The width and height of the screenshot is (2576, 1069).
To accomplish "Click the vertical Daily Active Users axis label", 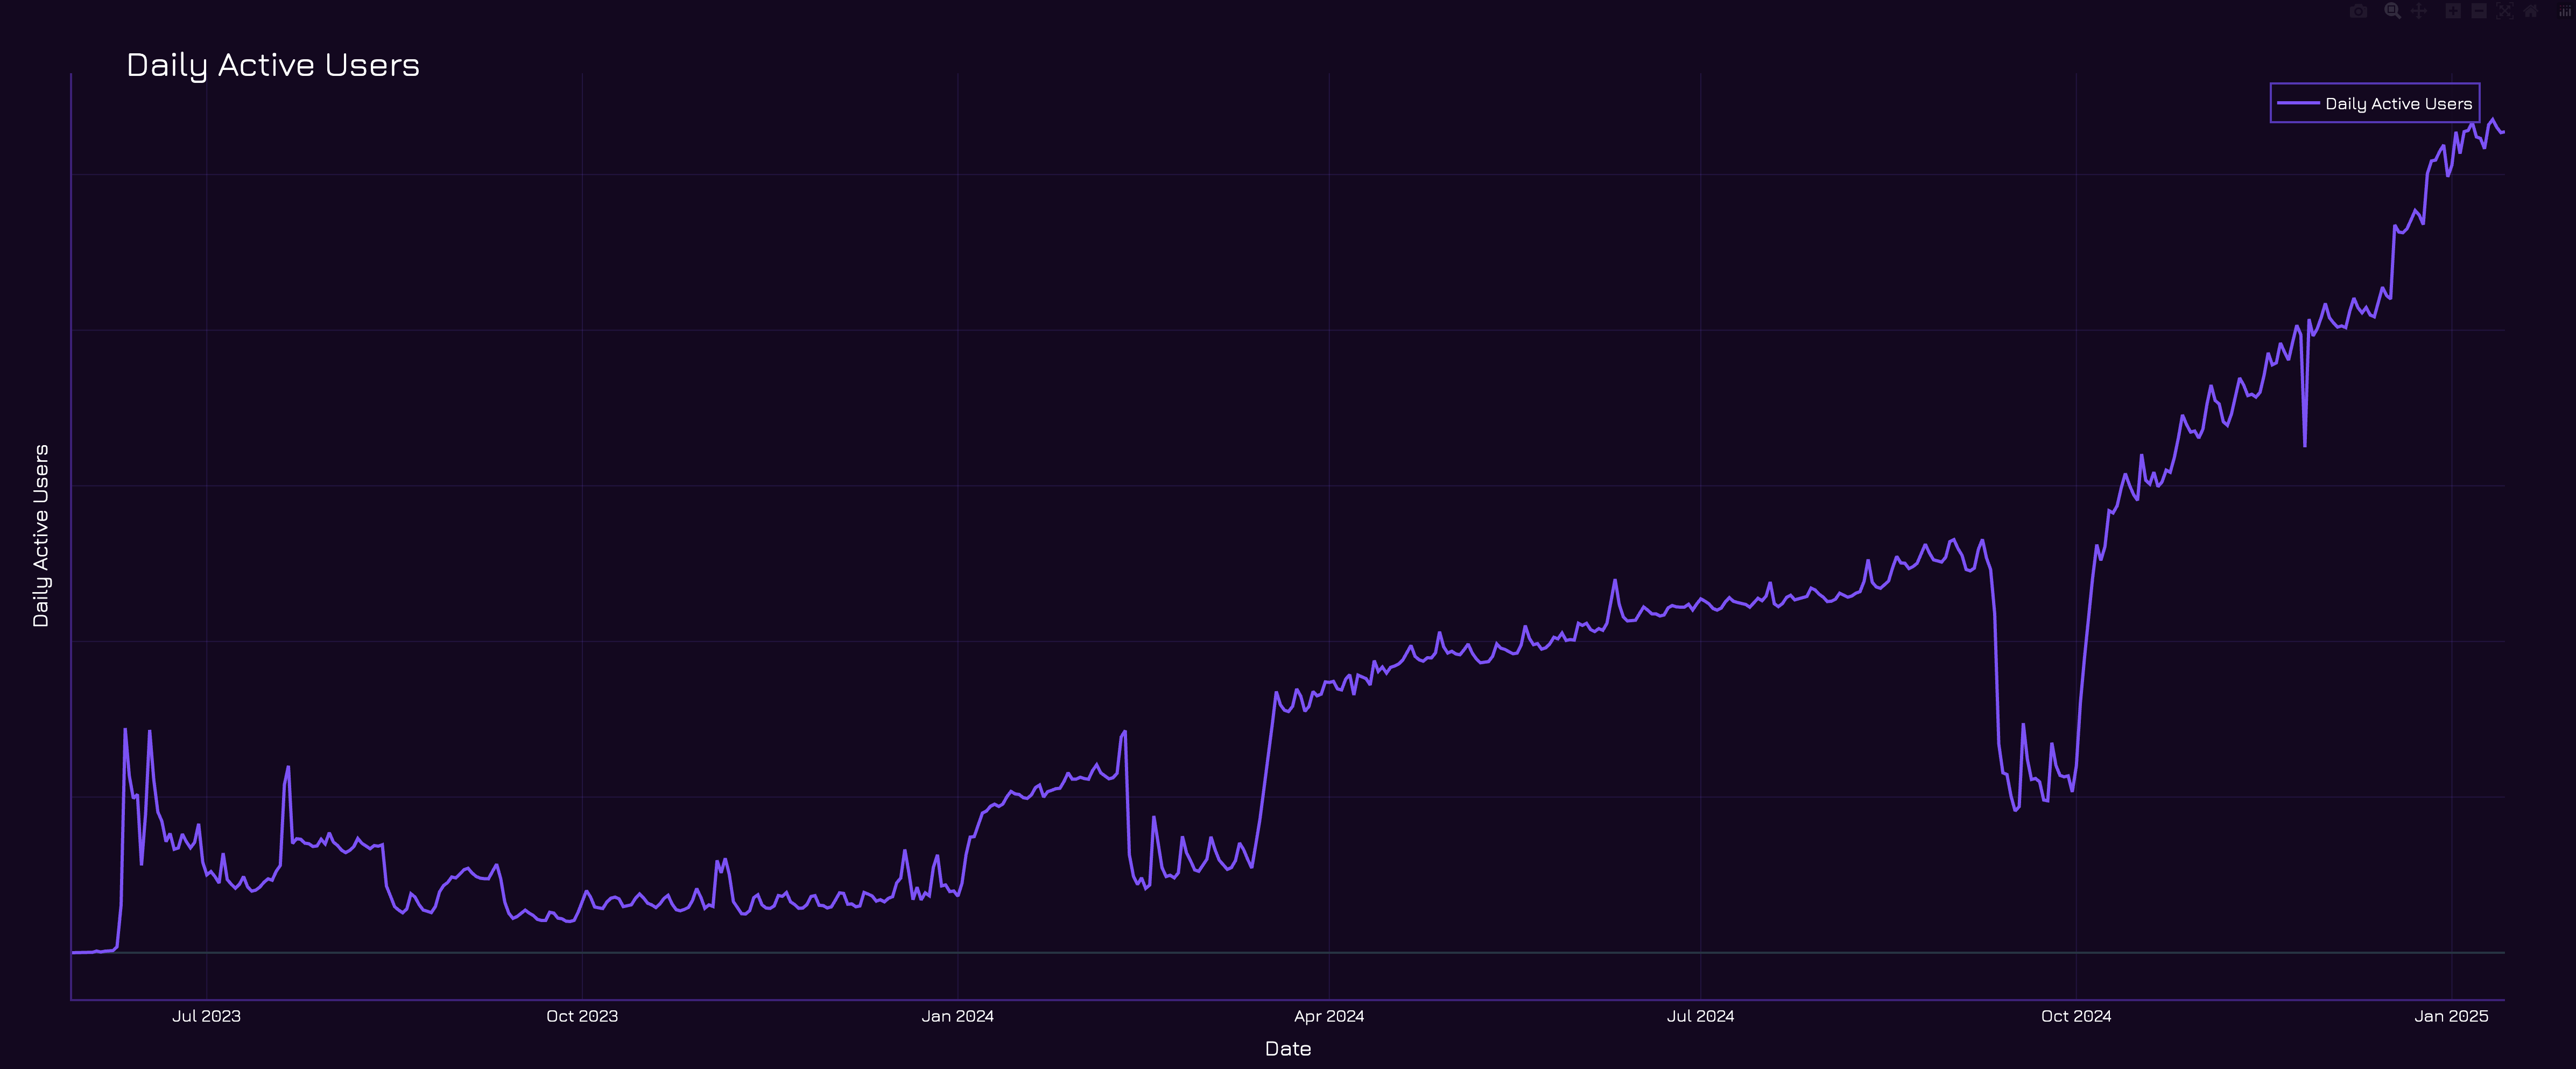I will point(41,536).
